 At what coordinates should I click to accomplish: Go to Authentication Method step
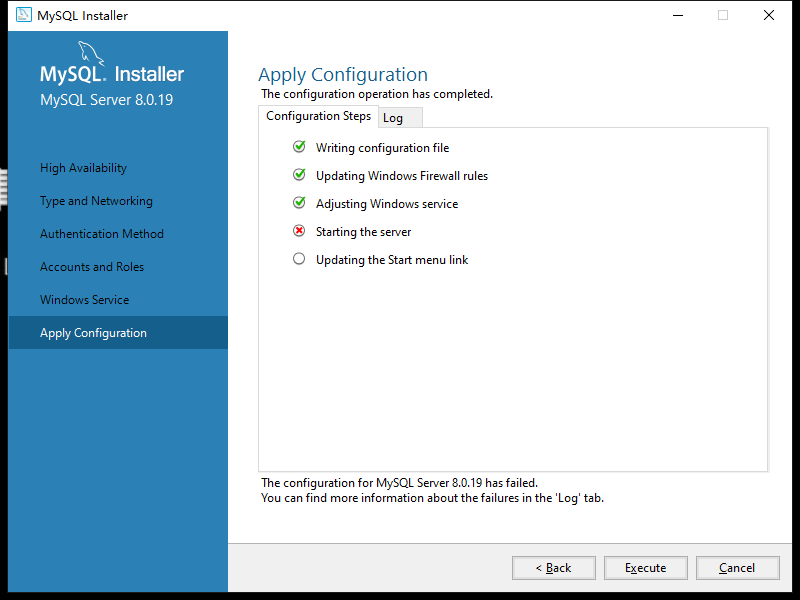tap(102, 234)
